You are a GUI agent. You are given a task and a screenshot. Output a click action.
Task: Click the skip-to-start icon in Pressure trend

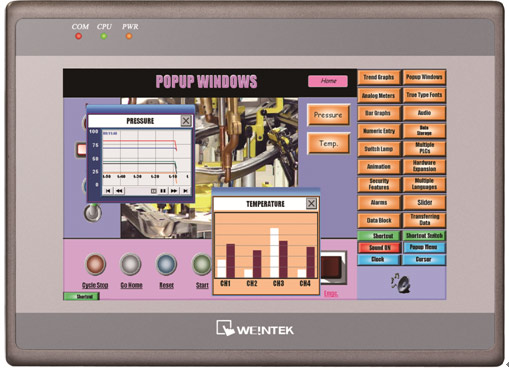[x=108, y=191]
